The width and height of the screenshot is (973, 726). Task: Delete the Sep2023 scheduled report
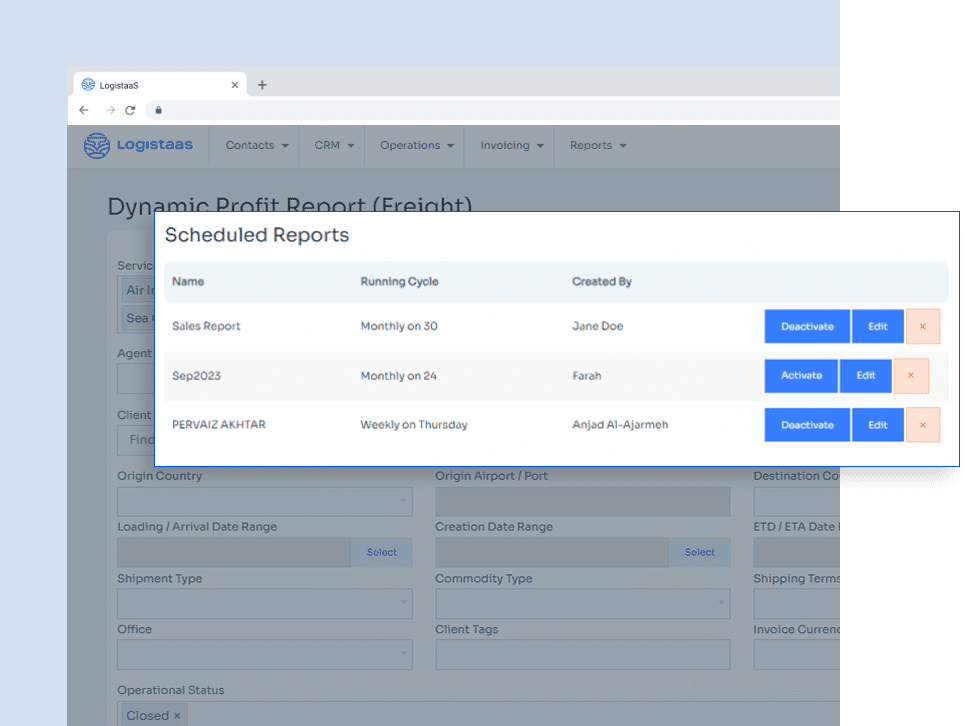[x=911, y=375]
